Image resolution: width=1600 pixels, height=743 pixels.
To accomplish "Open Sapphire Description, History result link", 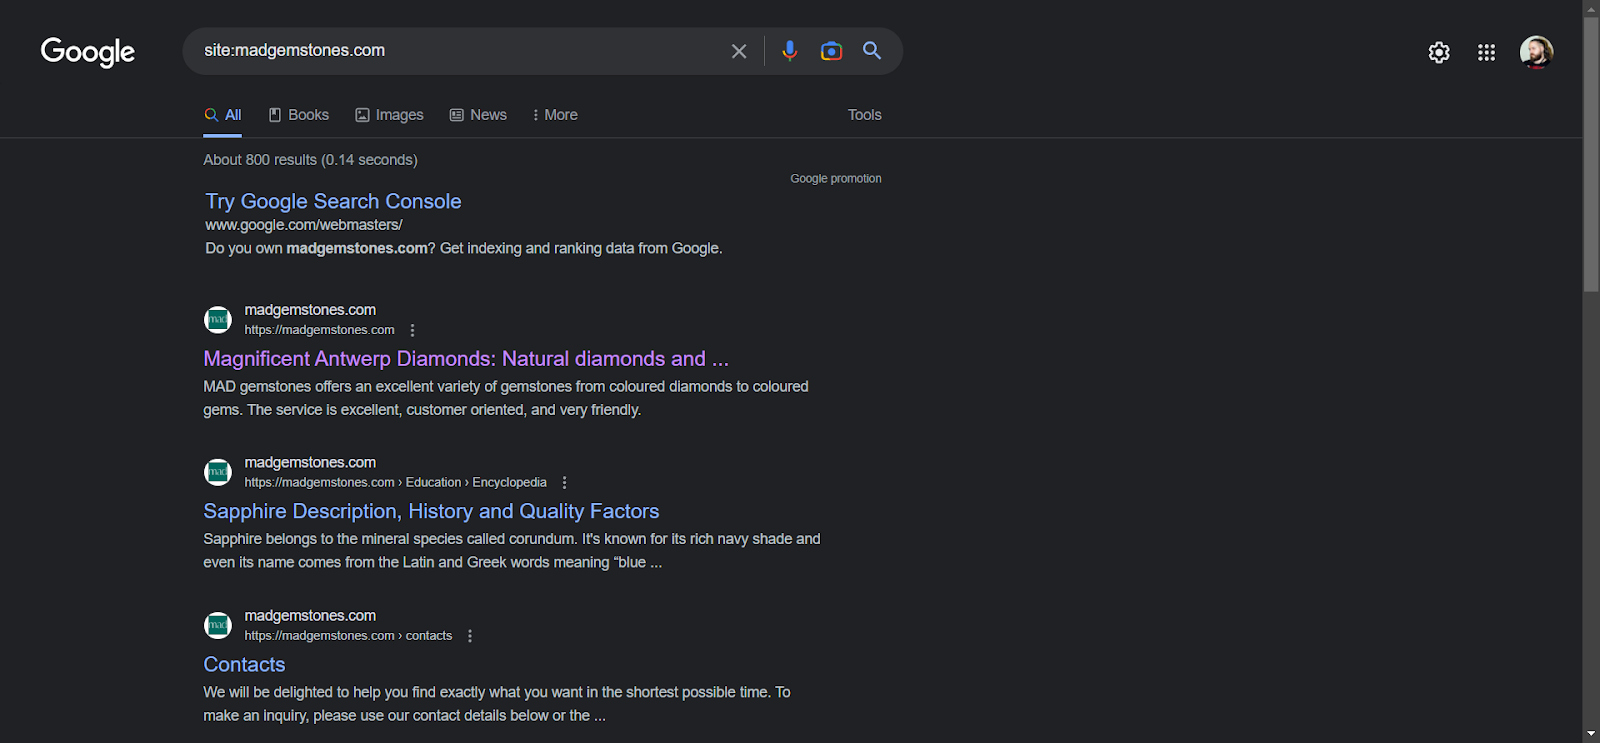I will 431,511.
